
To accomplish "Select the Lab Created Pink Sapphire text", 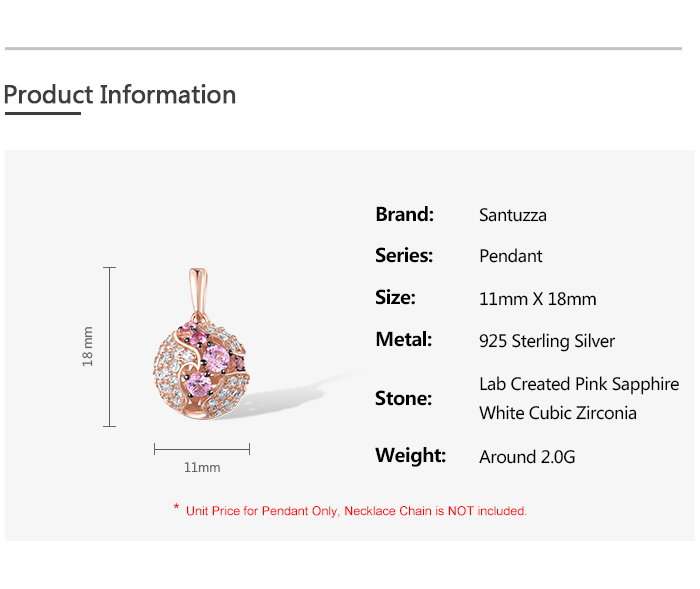I will (x=579, y=384).
